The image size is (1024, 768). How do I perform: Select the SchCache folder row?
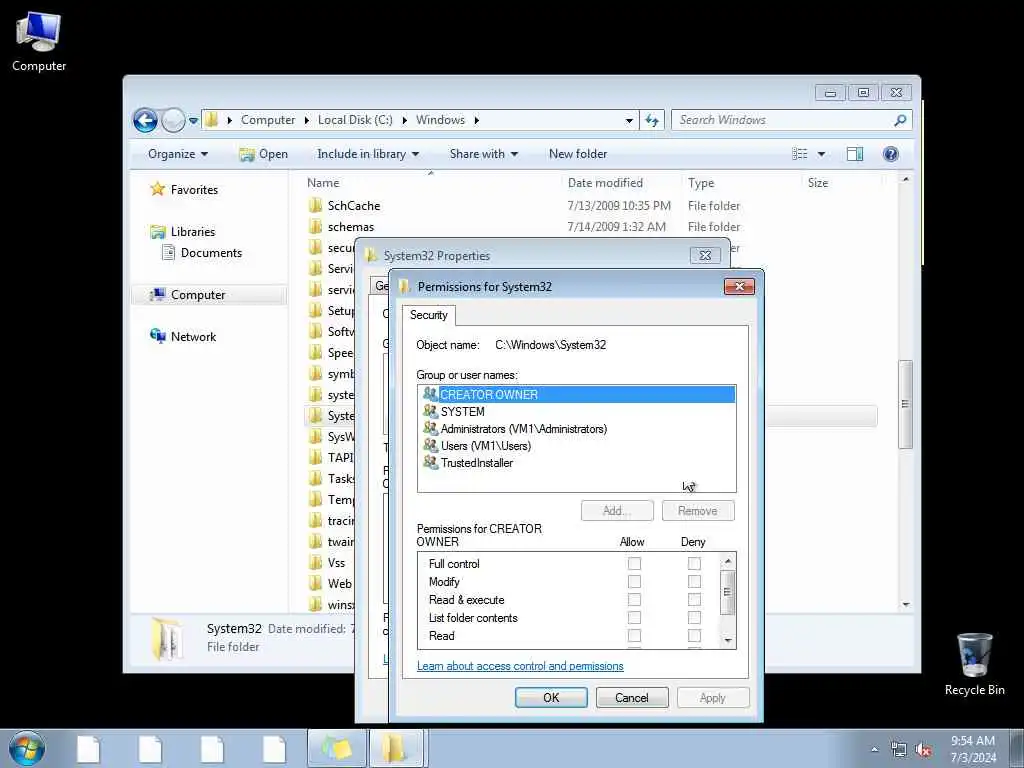coord(591,206)
